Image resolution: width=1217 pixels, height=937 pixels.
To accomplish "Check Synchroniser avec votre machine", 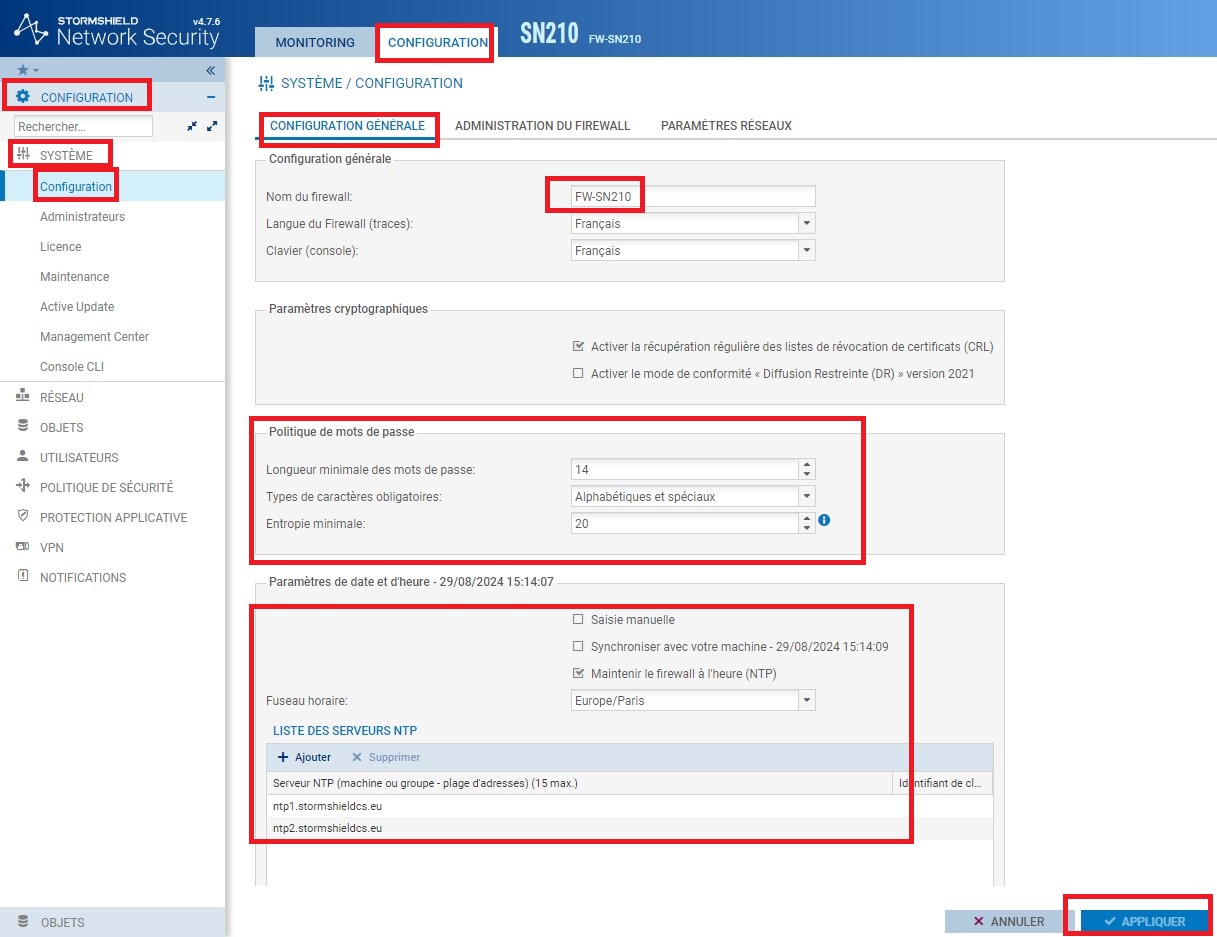I will tap(578, 647).
